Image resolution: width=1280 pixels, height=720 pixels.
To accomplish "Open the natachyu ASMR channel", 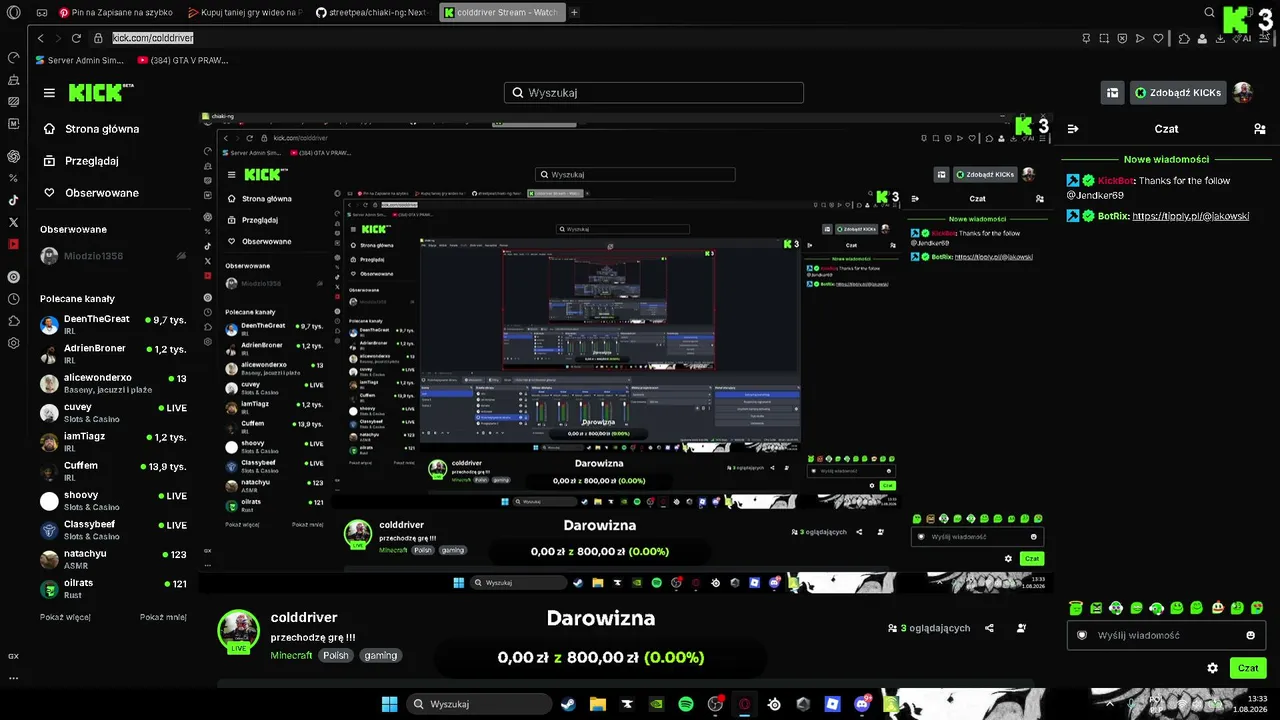I will 113,559.
